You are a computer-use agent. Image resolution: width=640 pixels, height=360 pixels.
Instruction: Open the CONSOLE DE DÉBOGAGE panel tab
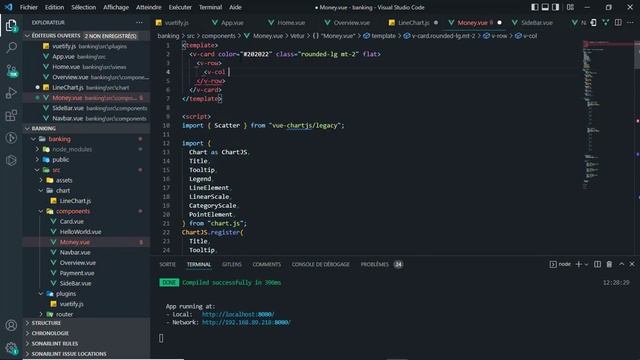(320, 264)
